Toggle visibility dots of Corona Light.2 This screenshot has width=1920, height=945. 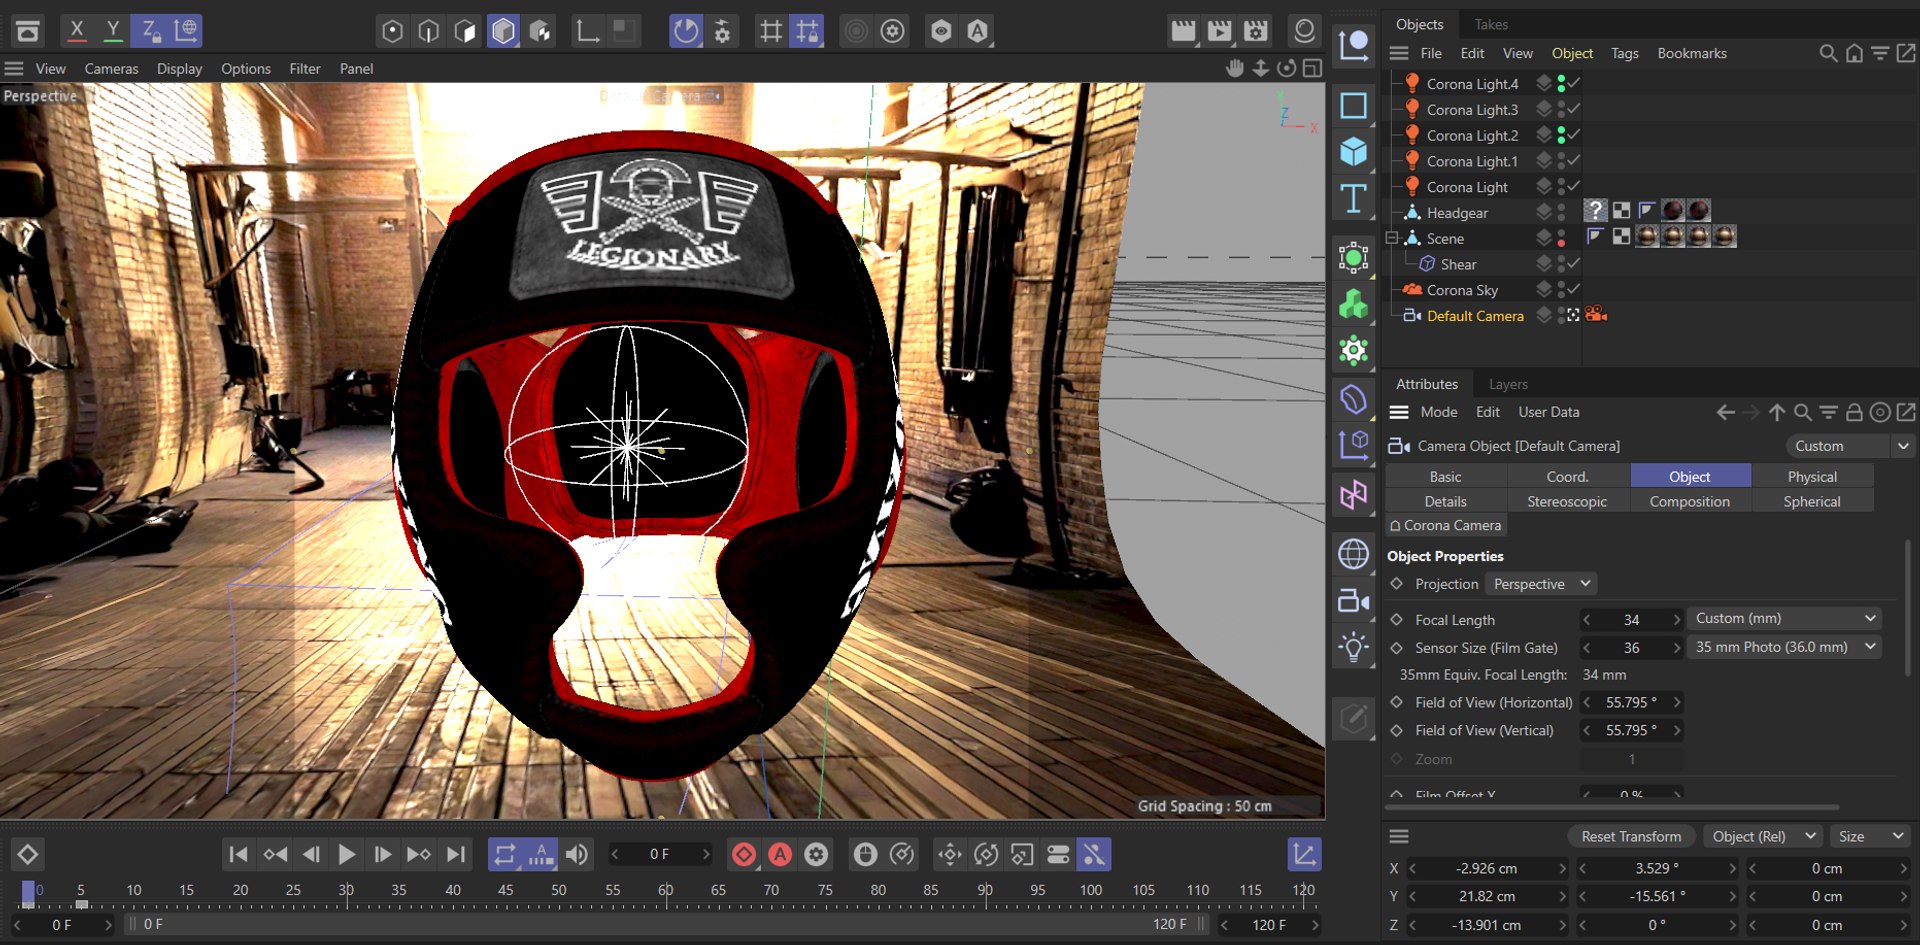tap(1561, 135)
